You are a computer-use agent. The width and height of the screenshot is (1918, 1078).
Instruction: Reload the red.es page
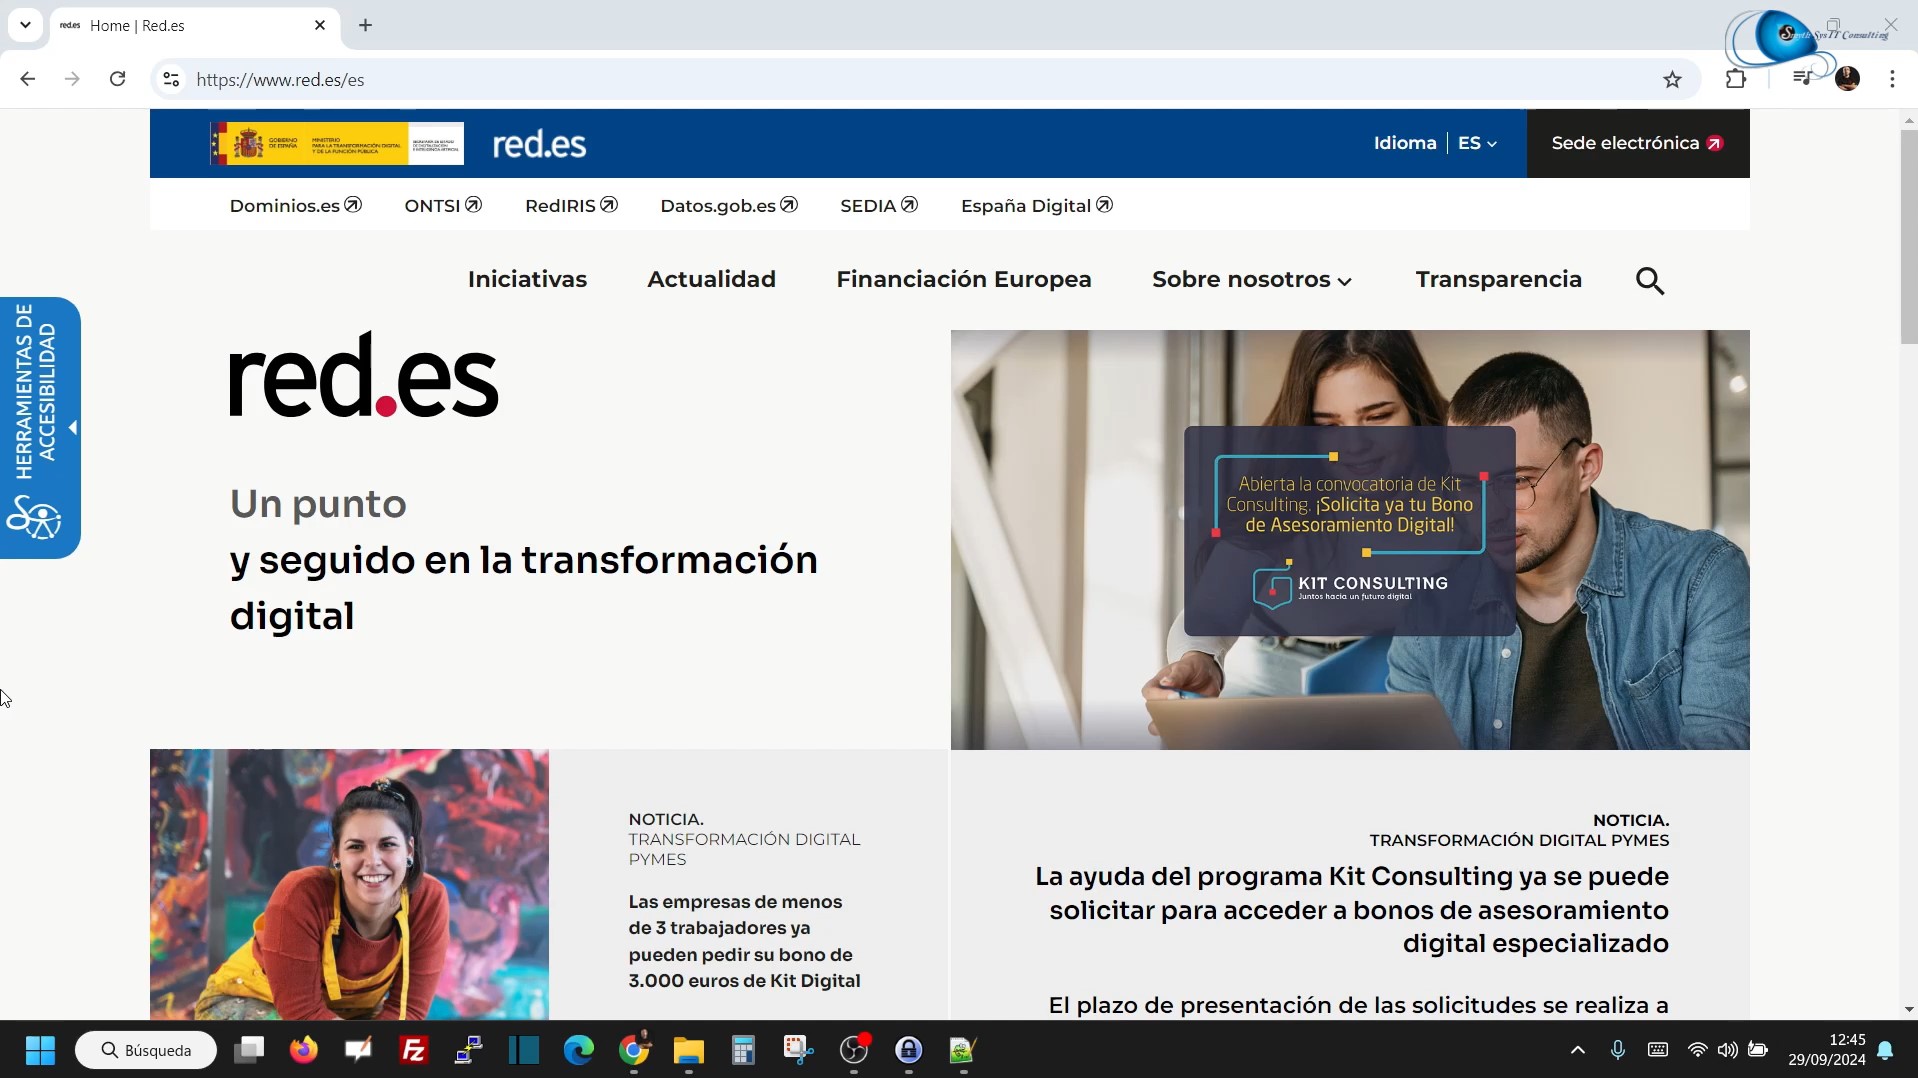coord(117,79)
